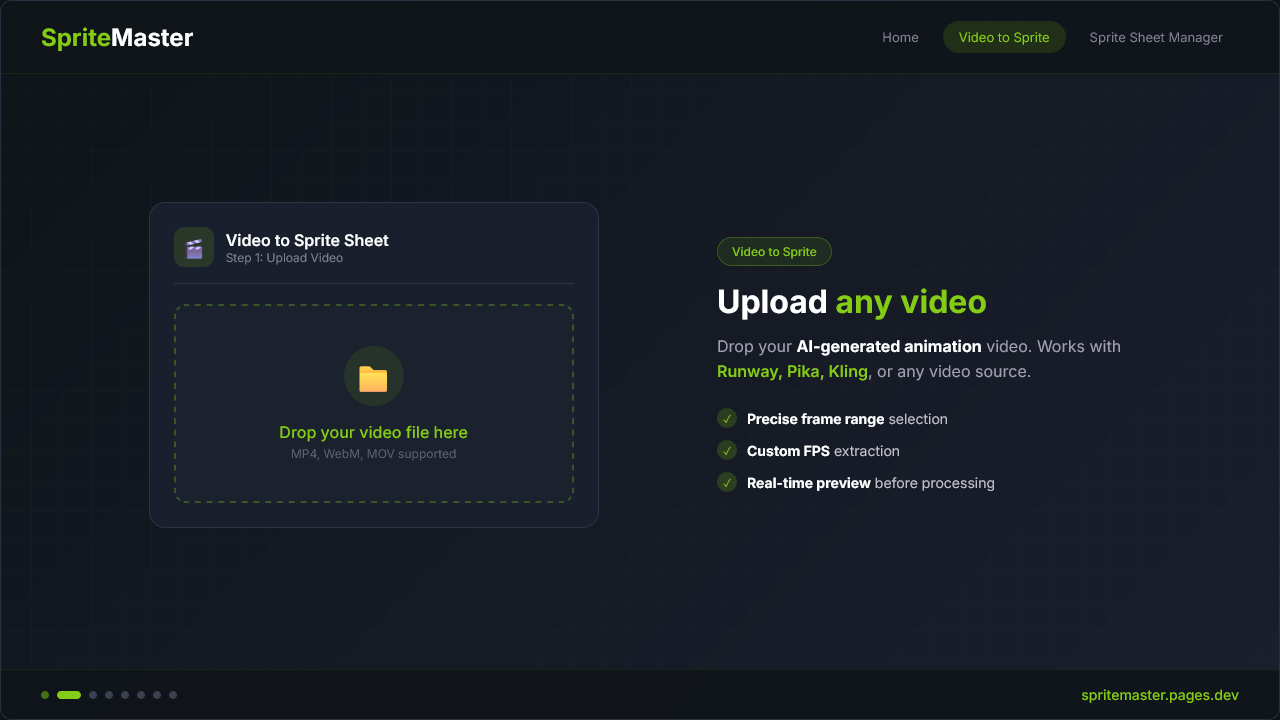Click the first pagination dot
The image size is (1280, 720).
click(x=45, y=694)
